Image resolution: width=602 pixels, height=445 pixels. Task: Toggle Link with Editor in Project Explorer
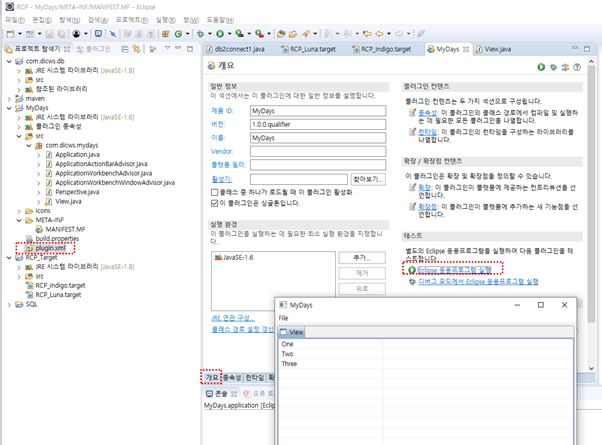click(x=136, y=49)
